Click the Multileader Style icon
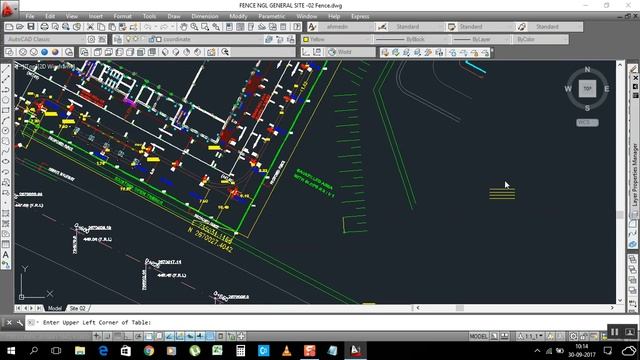 pyautogui.click(x=522, y=27)
